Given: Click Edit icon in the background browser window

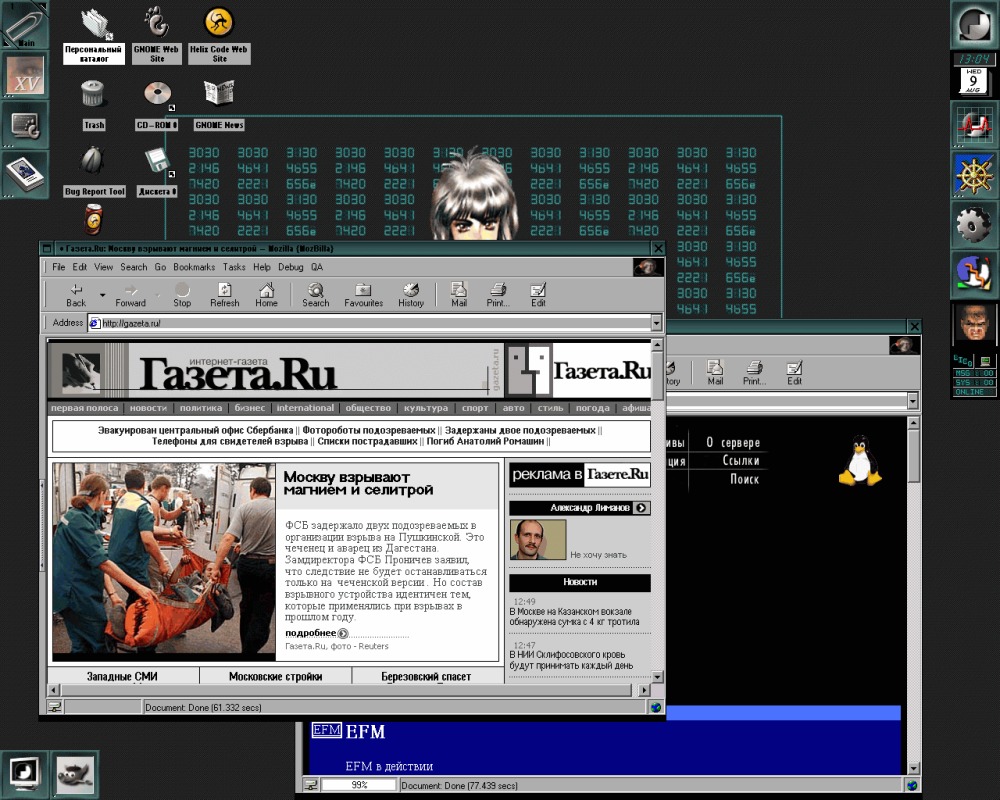Looking at the screenshot, I should click(795, 373).
